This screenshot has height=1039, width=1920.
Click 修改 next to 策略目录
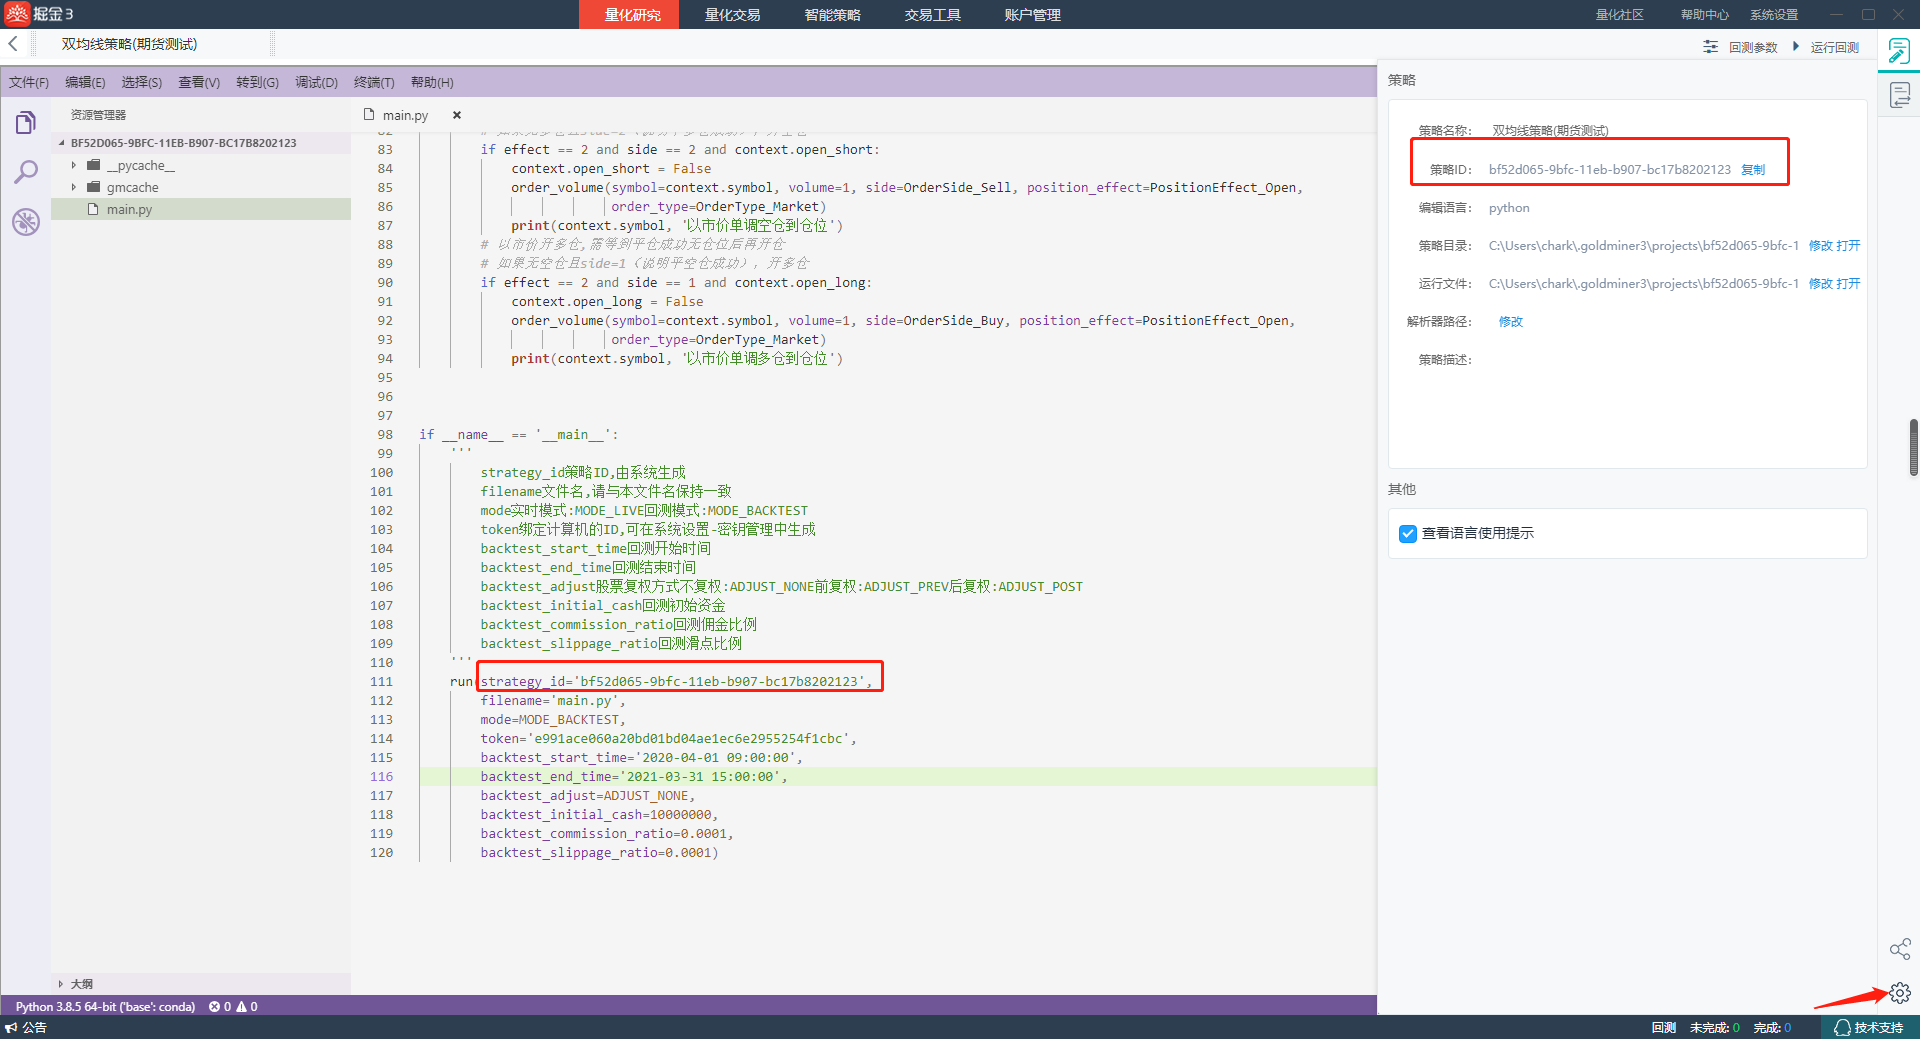1820,245
